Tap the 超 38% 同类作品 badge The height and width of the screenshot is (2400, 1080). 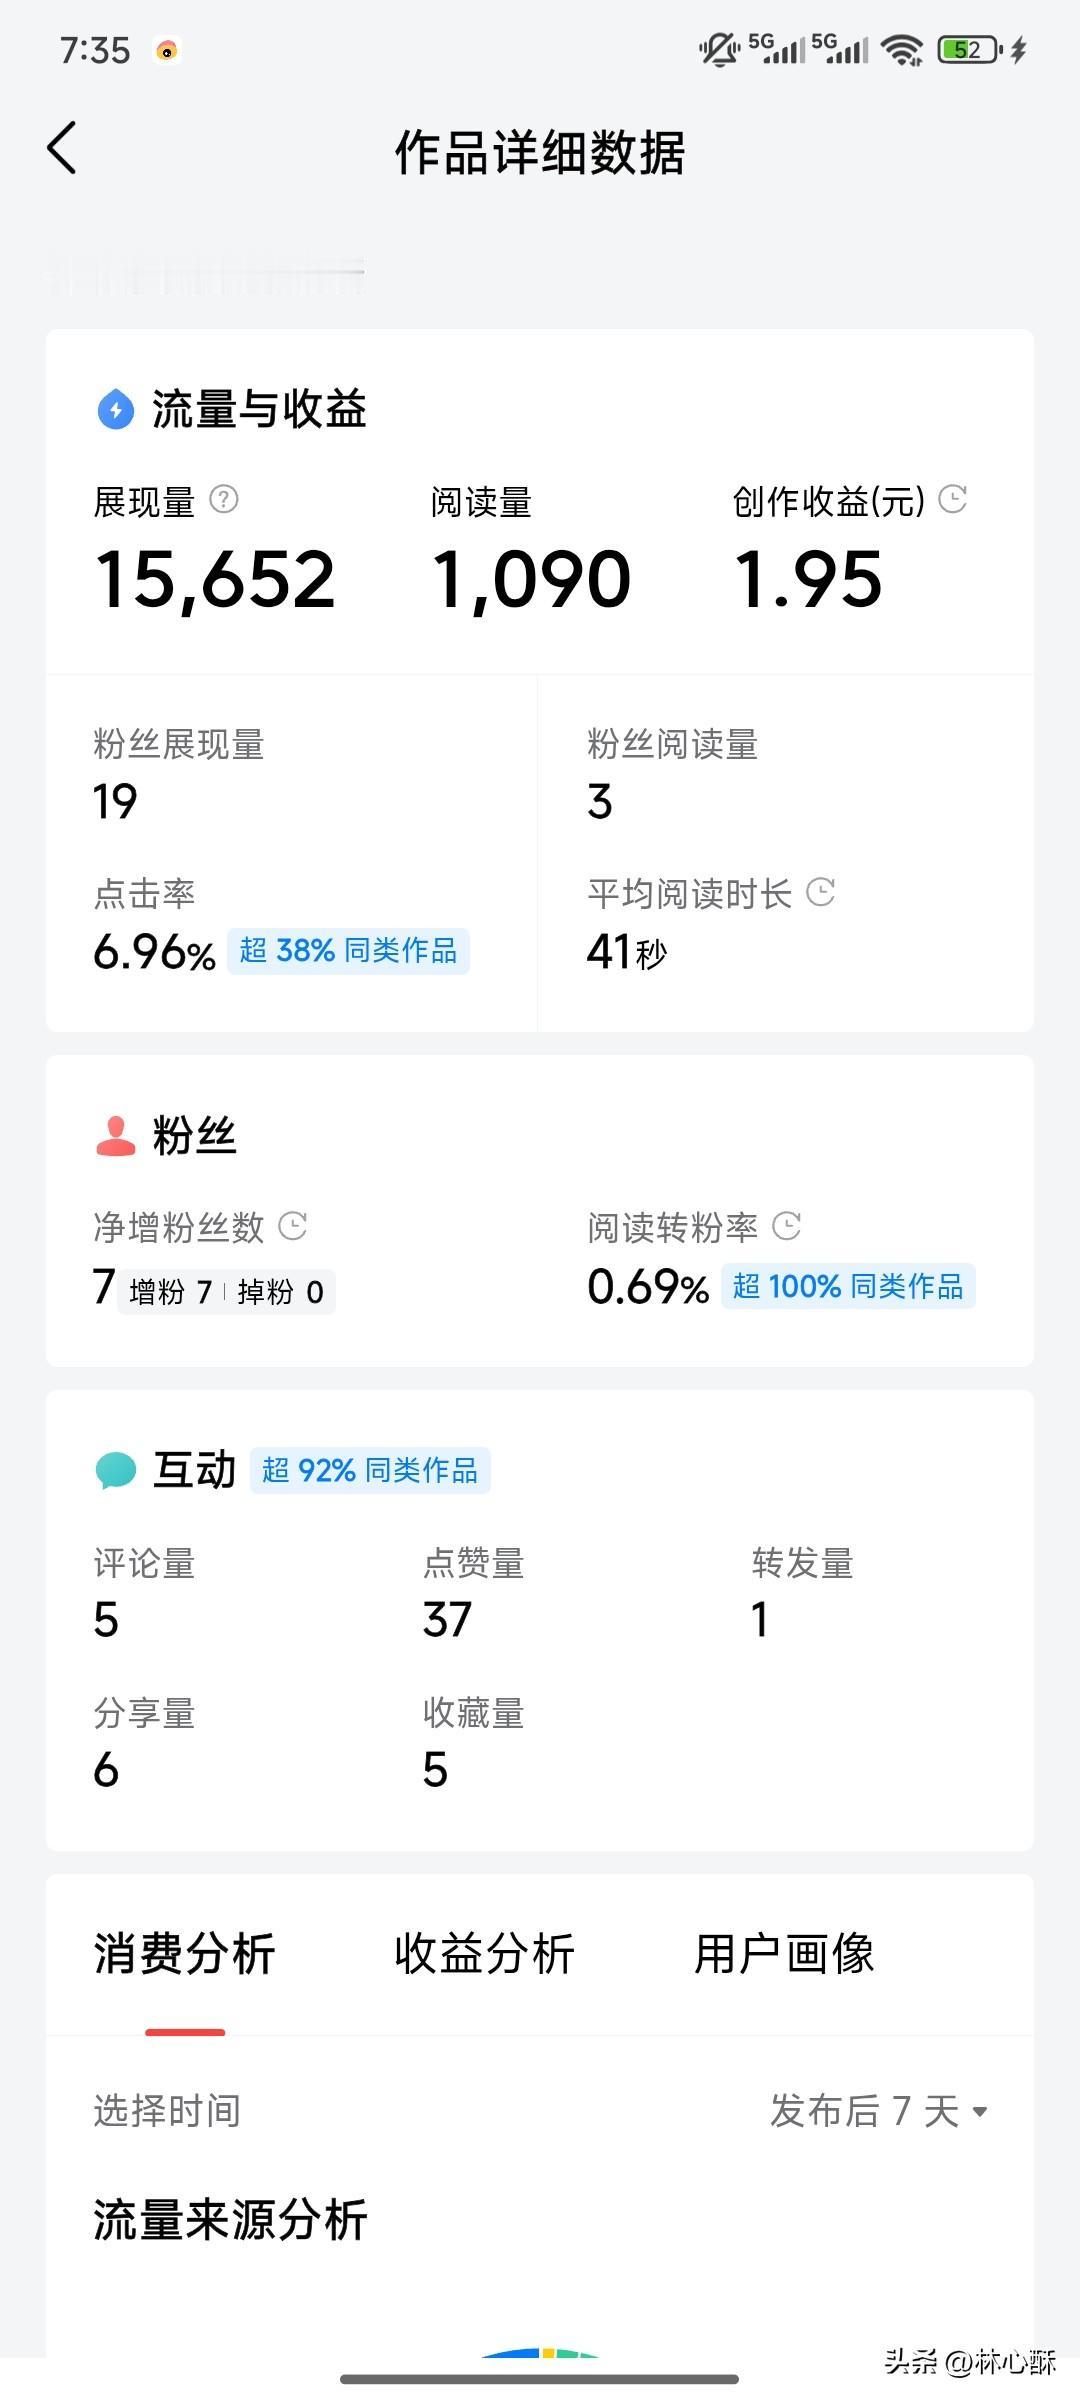(x=348, y=950)
